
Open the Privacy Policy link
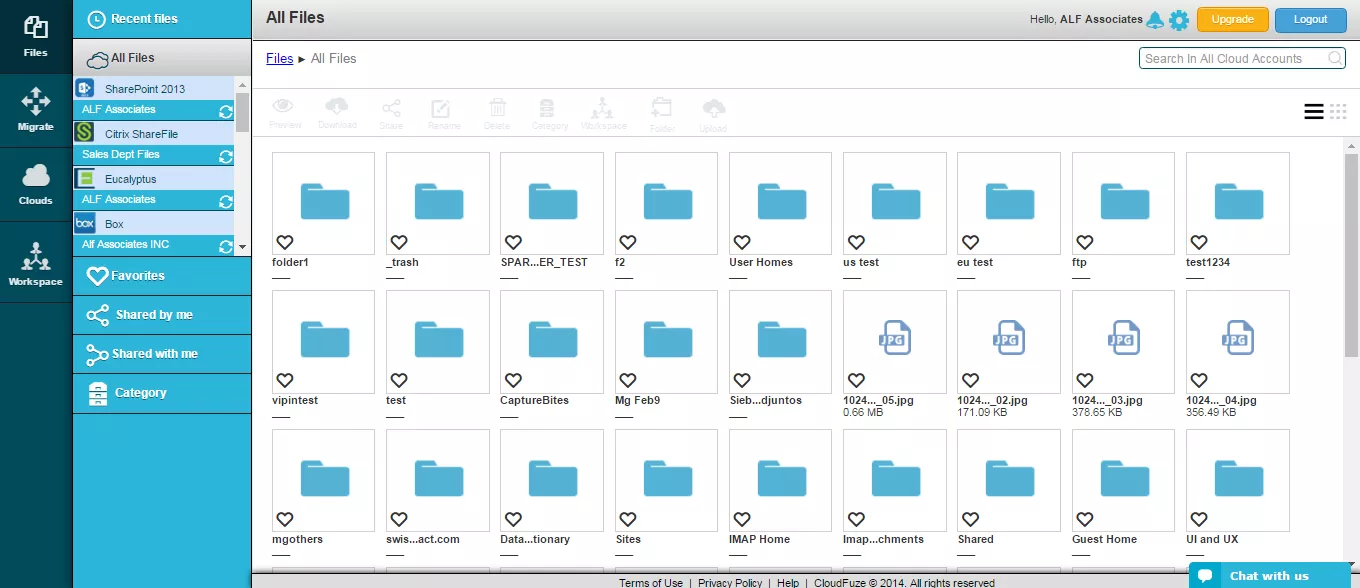(x=730, y=582)
